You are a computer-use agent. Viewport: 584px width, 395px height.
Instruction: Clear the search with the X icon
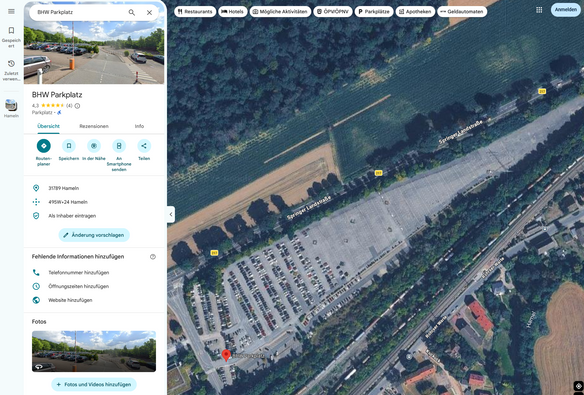pyautogui.click(x=149, y=12)
